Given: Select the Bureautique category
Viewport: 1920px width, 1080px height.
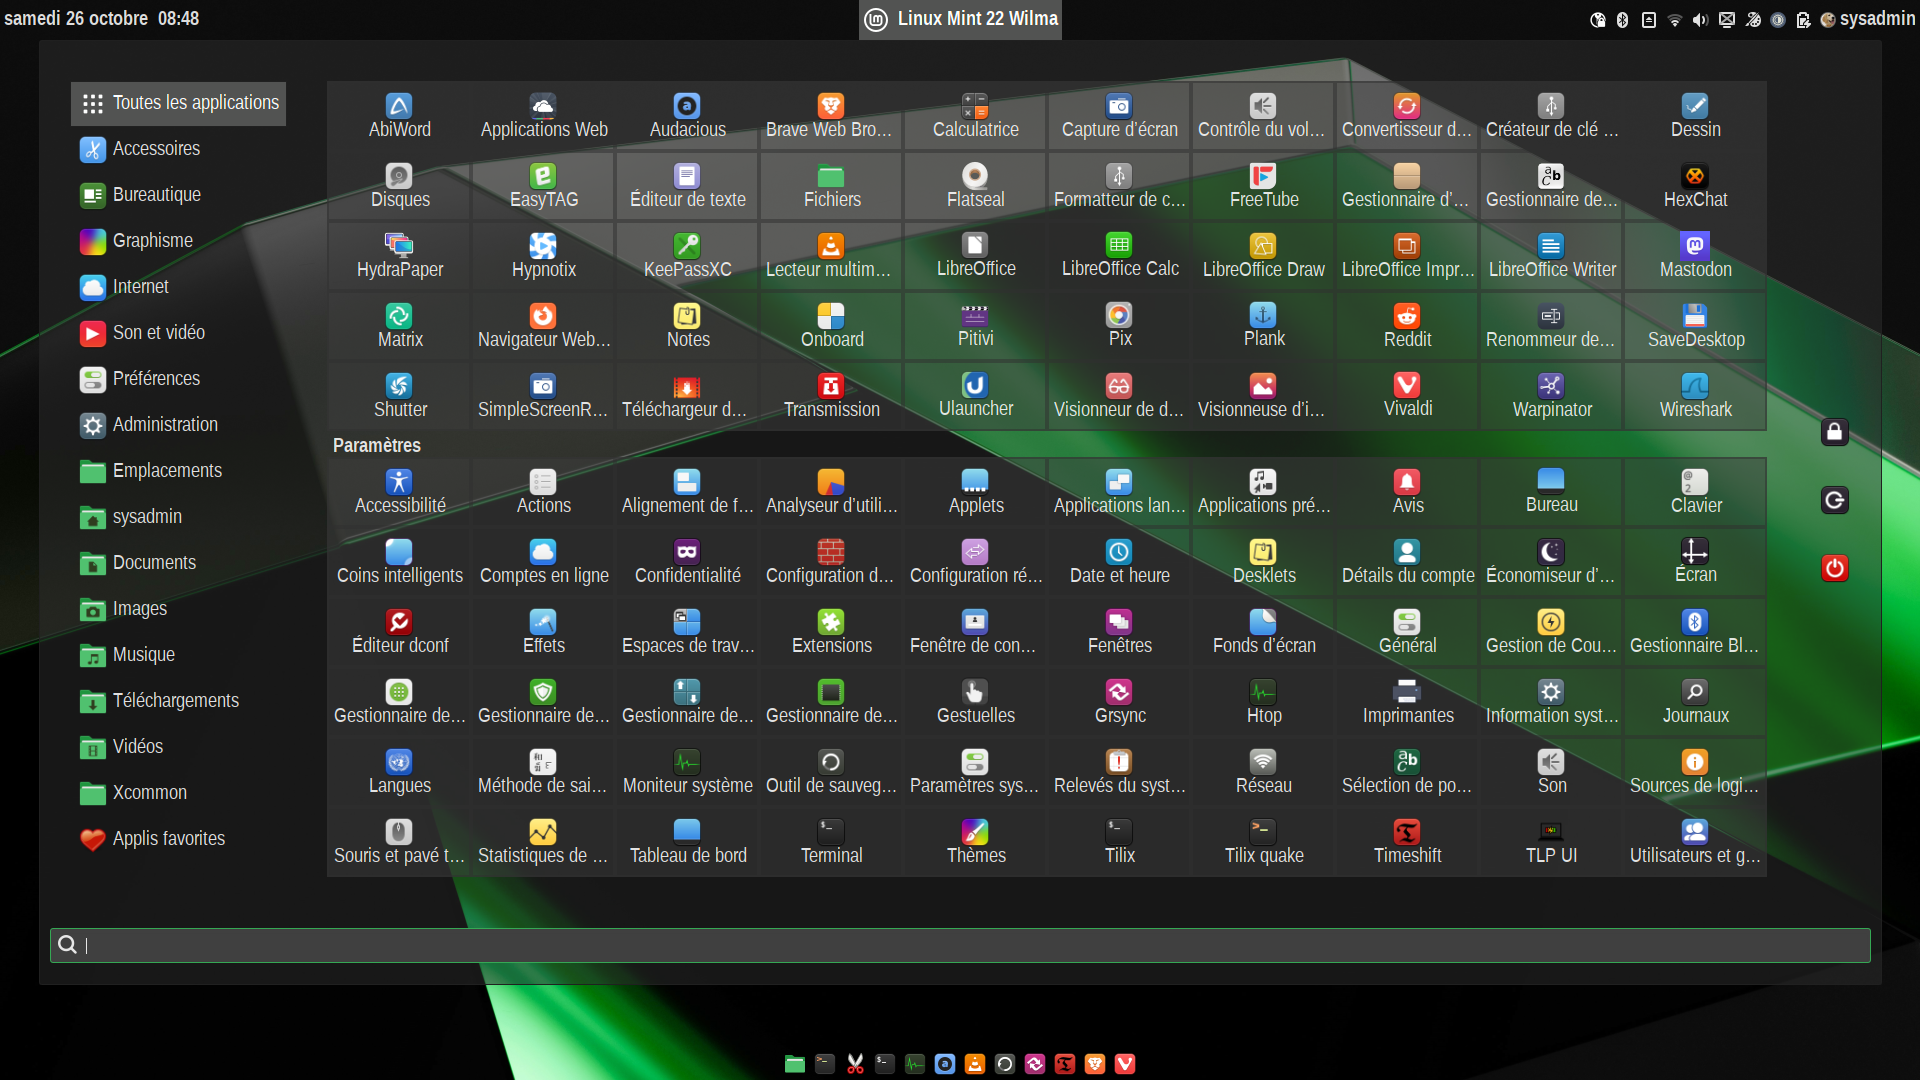Looking at the screenshot, I should [x=156, y=195].
